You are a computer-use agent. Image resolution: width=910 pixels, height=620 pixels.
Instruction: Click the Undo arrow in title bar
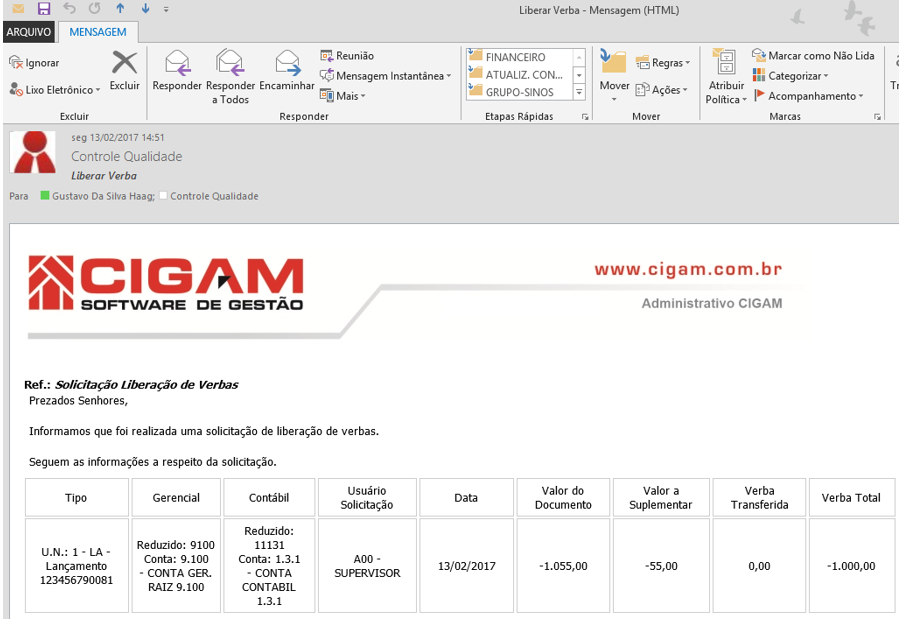[x=70, y=9]
